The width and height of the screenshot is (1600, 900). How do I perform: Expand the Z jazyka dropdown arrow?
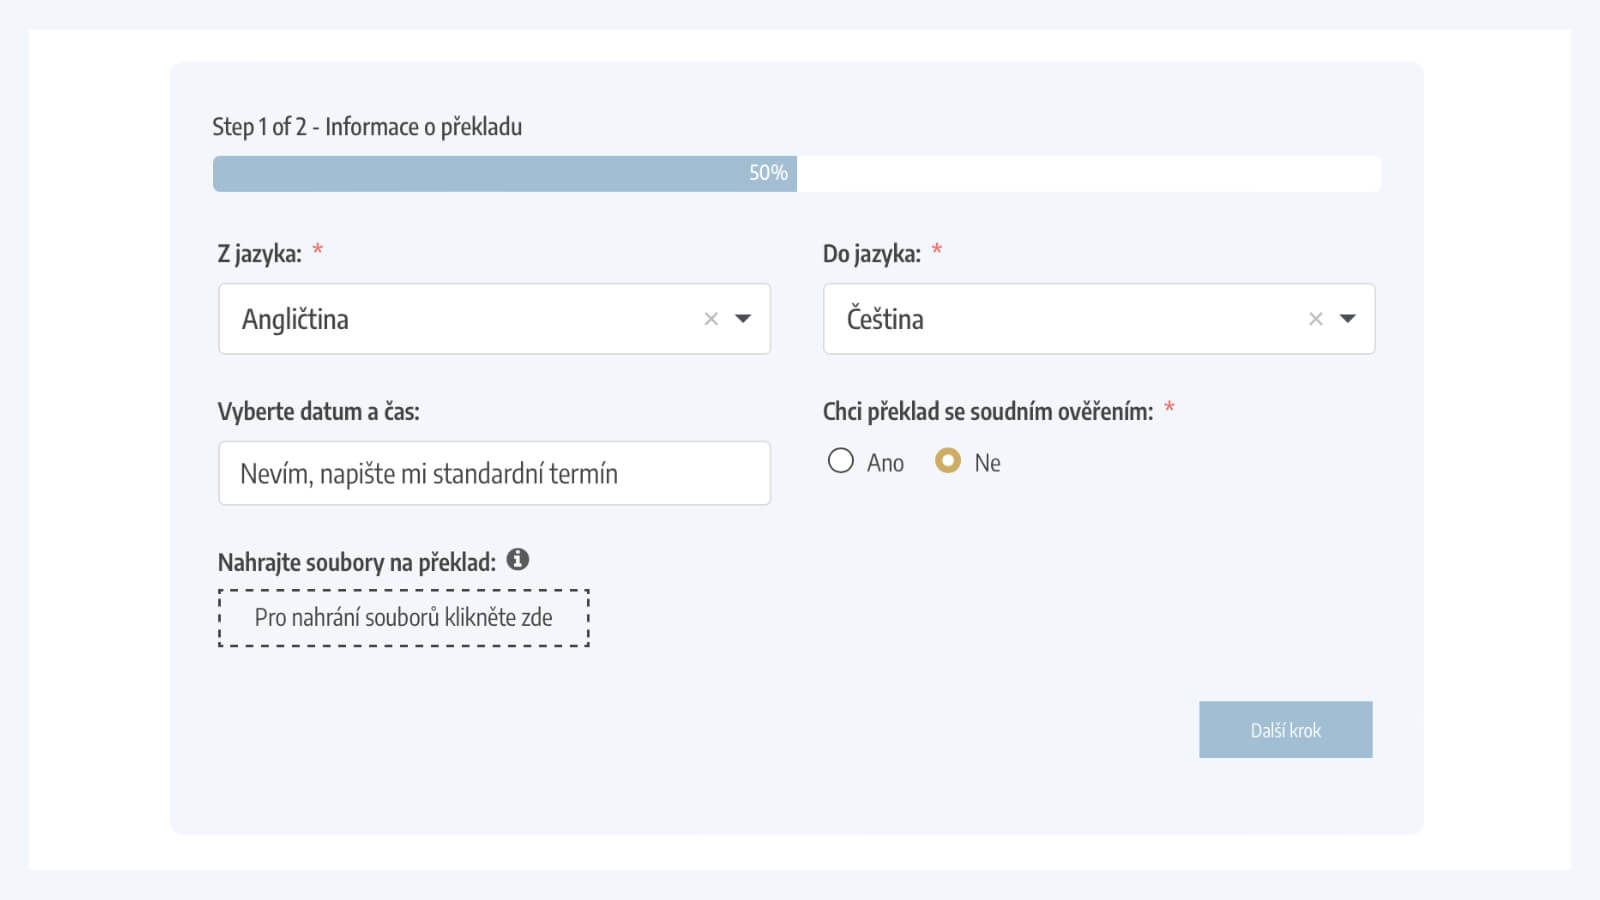tap(743, 319)
